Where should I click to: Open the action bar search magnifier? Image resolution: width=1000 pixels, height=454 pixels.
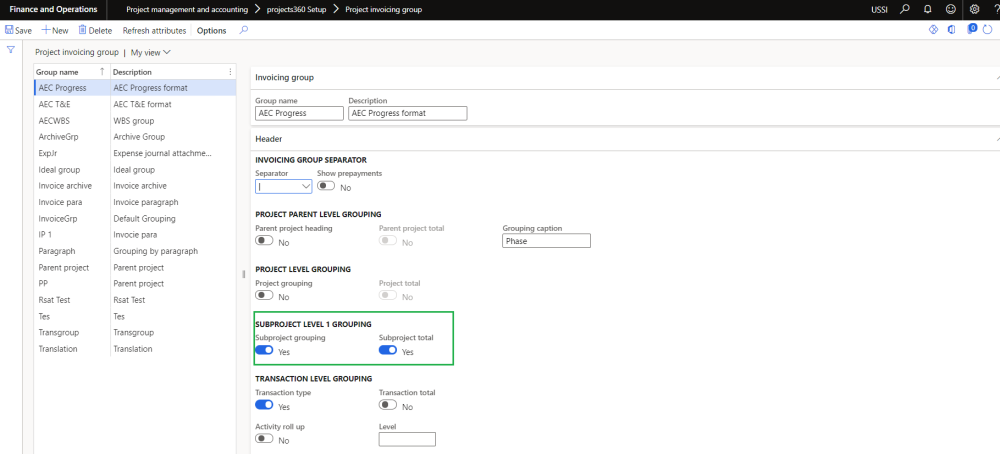[x=243, y=30]
